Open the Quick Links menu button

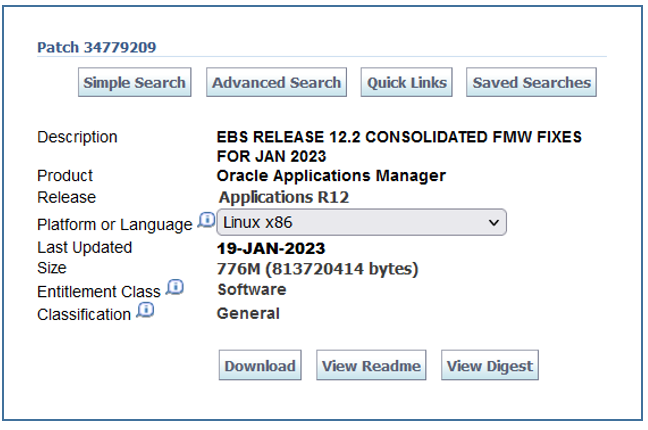pos(407,83)
